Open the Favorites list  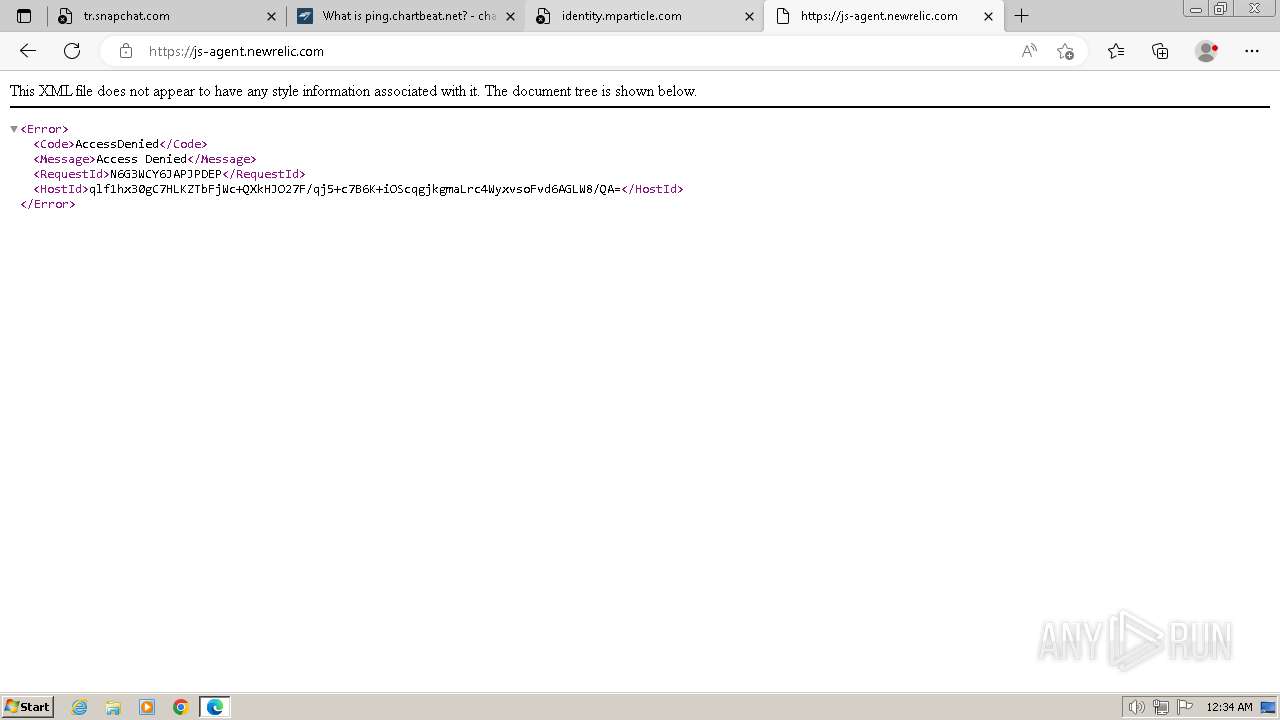(1116, 51)
